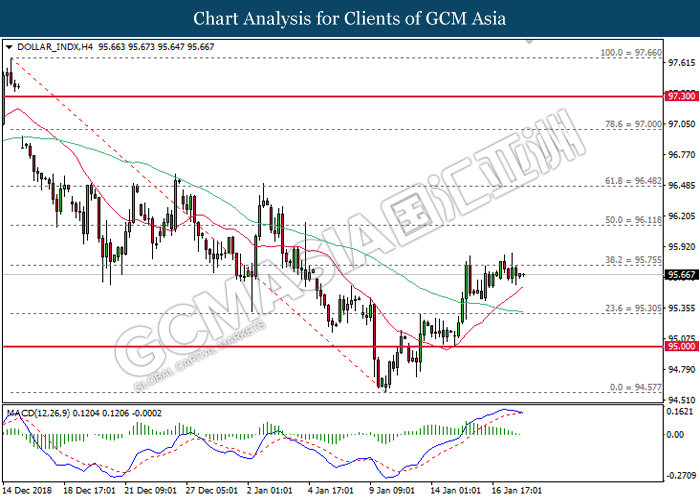Click the 2 Jan 01:01 time label
The height and width of the screenshot is (500, 700).
pos(270,491)
